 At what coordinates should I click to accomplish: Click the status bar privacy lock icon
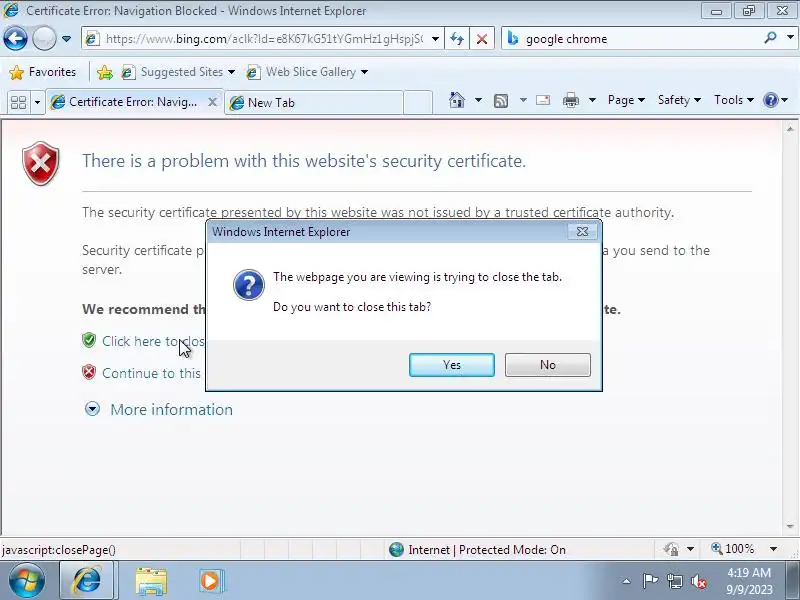(x=671, y=549)
